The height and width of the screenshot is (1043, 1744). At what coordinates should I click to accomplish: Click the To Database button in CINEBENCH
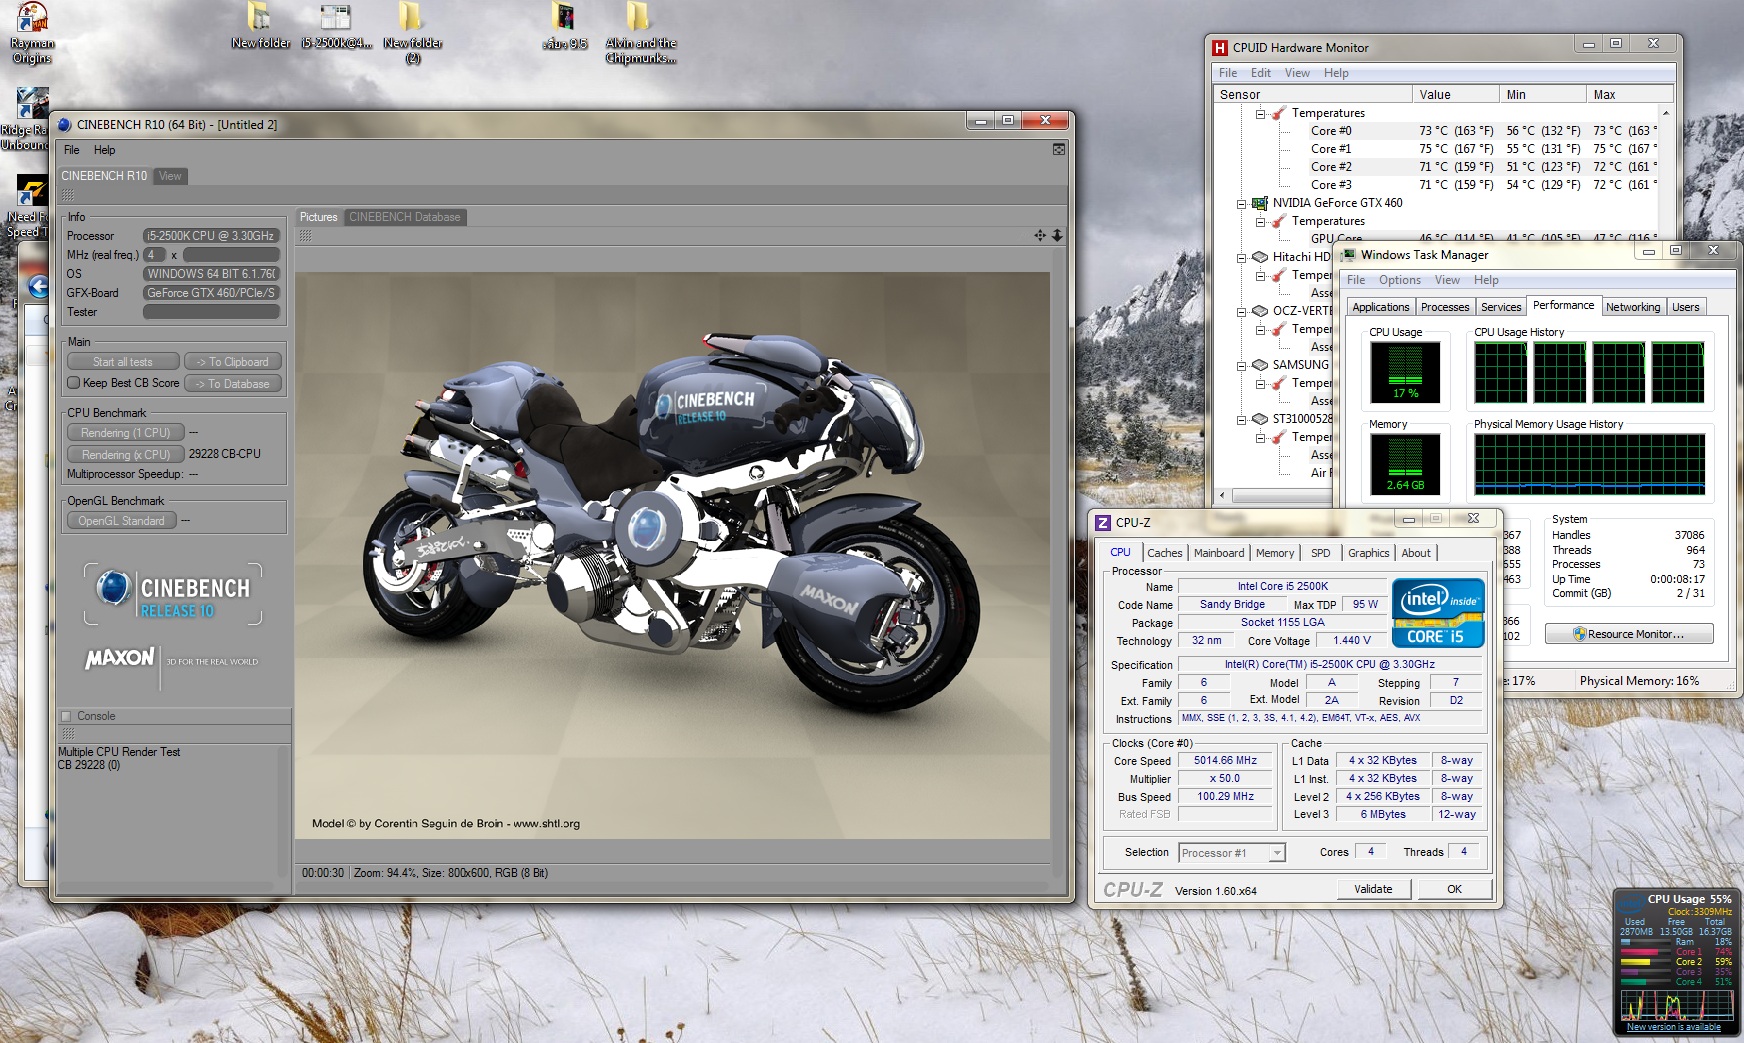(x=233, y=384)
